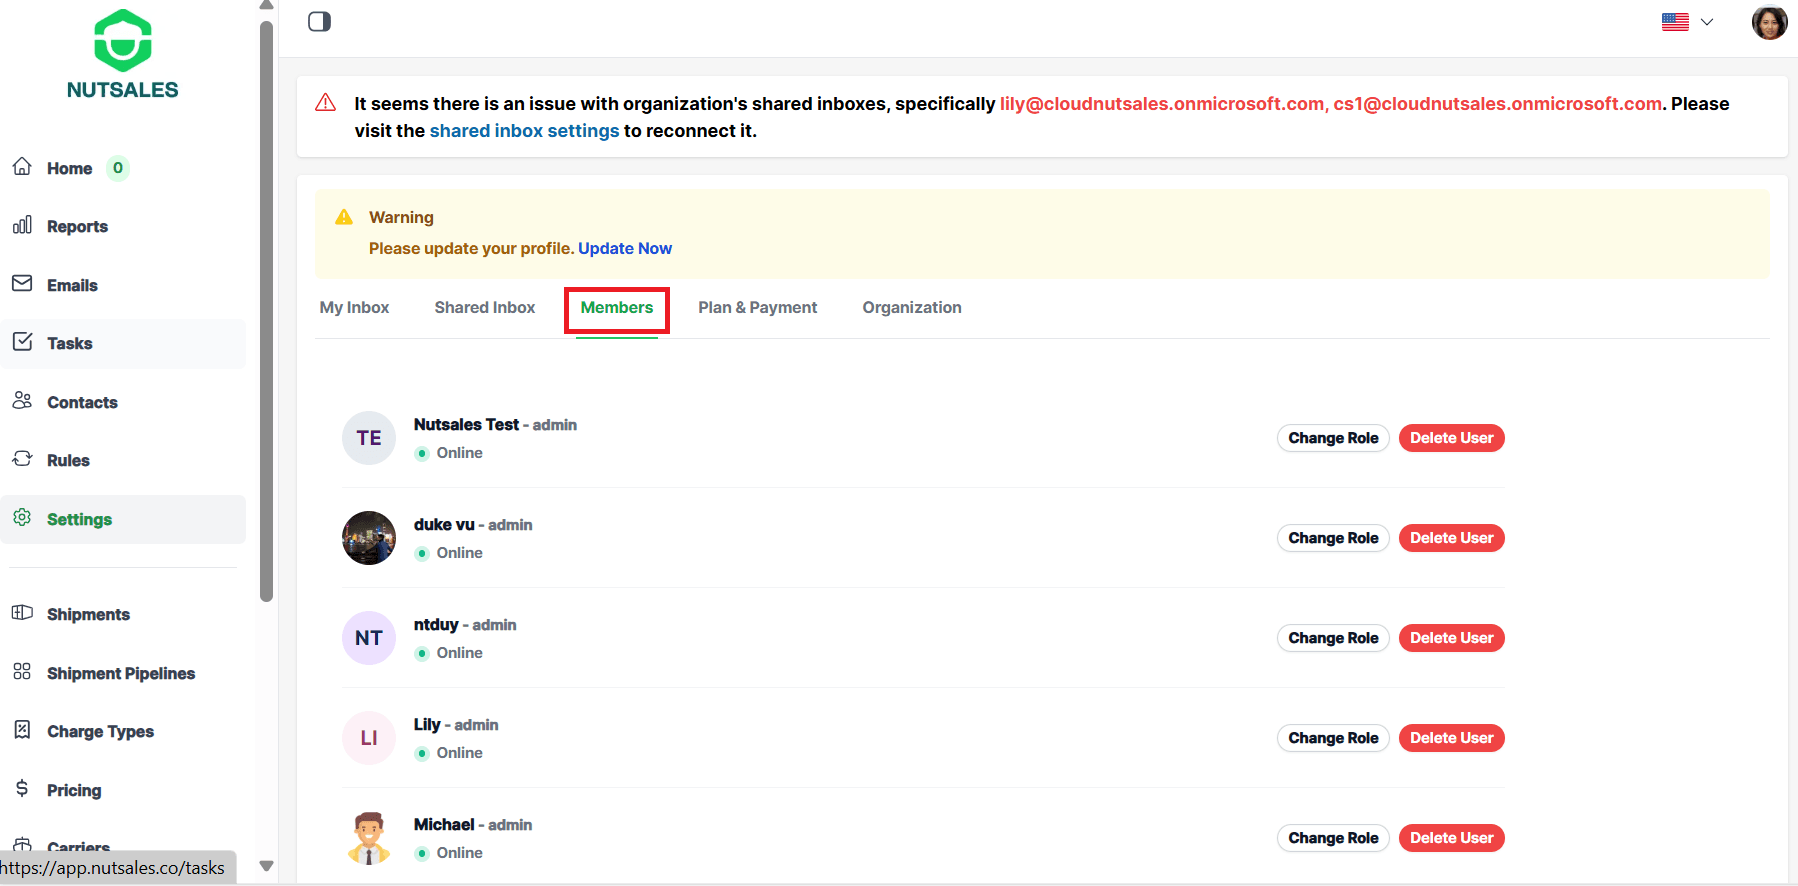This screenshot has width=1798, height=886.
Task: Change Role for Lily
Action: click(x=1333, y=738)
